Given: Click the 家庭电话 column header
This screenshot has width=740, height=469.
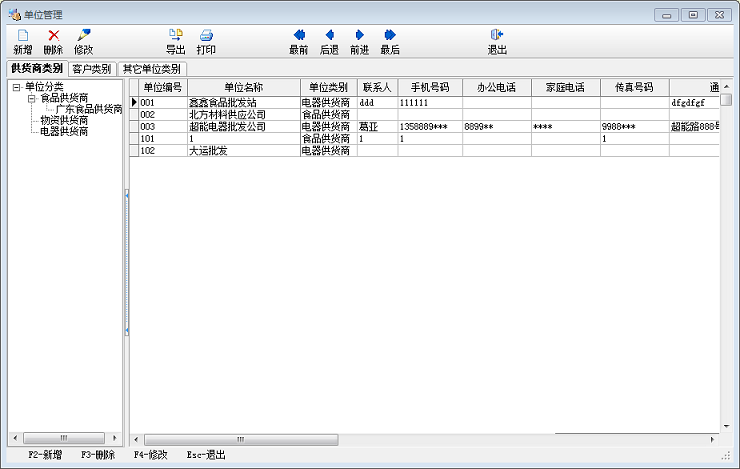Looking at the screenshot, I should (x=565, y=87).
